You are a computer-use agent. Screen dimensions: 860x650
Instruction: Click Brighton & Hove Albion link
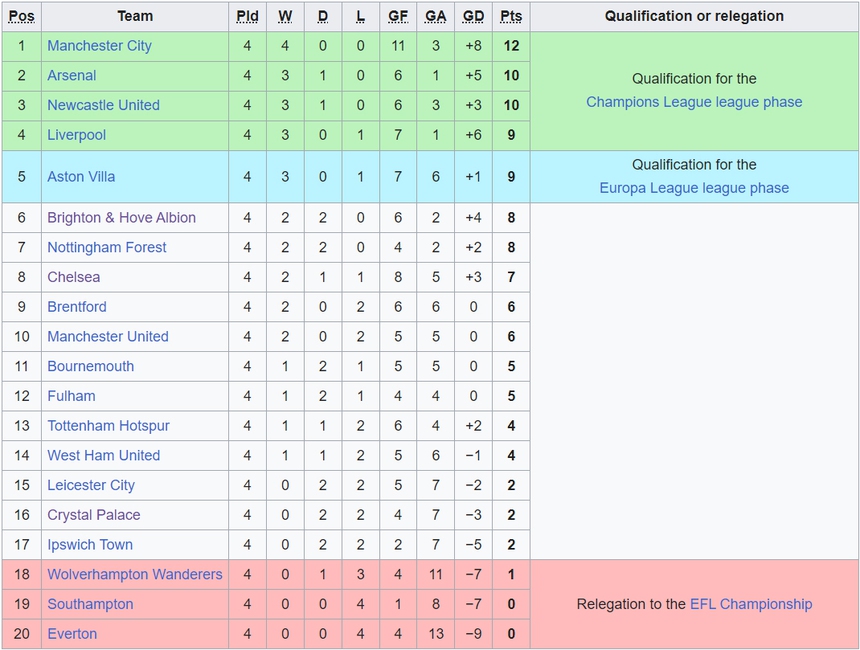121,218
